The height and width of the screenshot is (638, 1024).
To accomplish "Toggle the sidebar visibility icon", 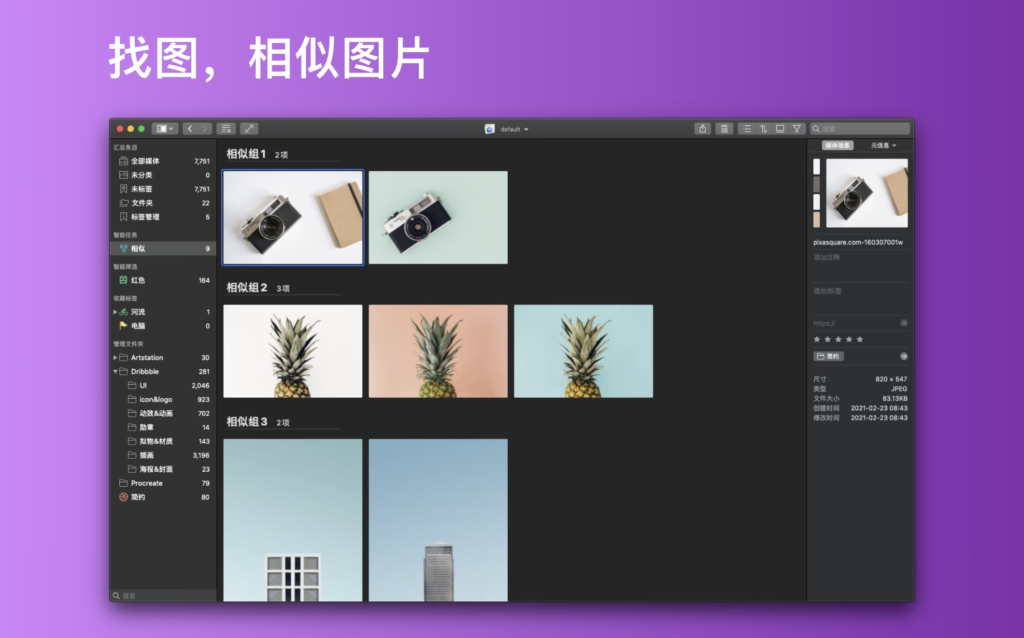I will coord(163,128).
